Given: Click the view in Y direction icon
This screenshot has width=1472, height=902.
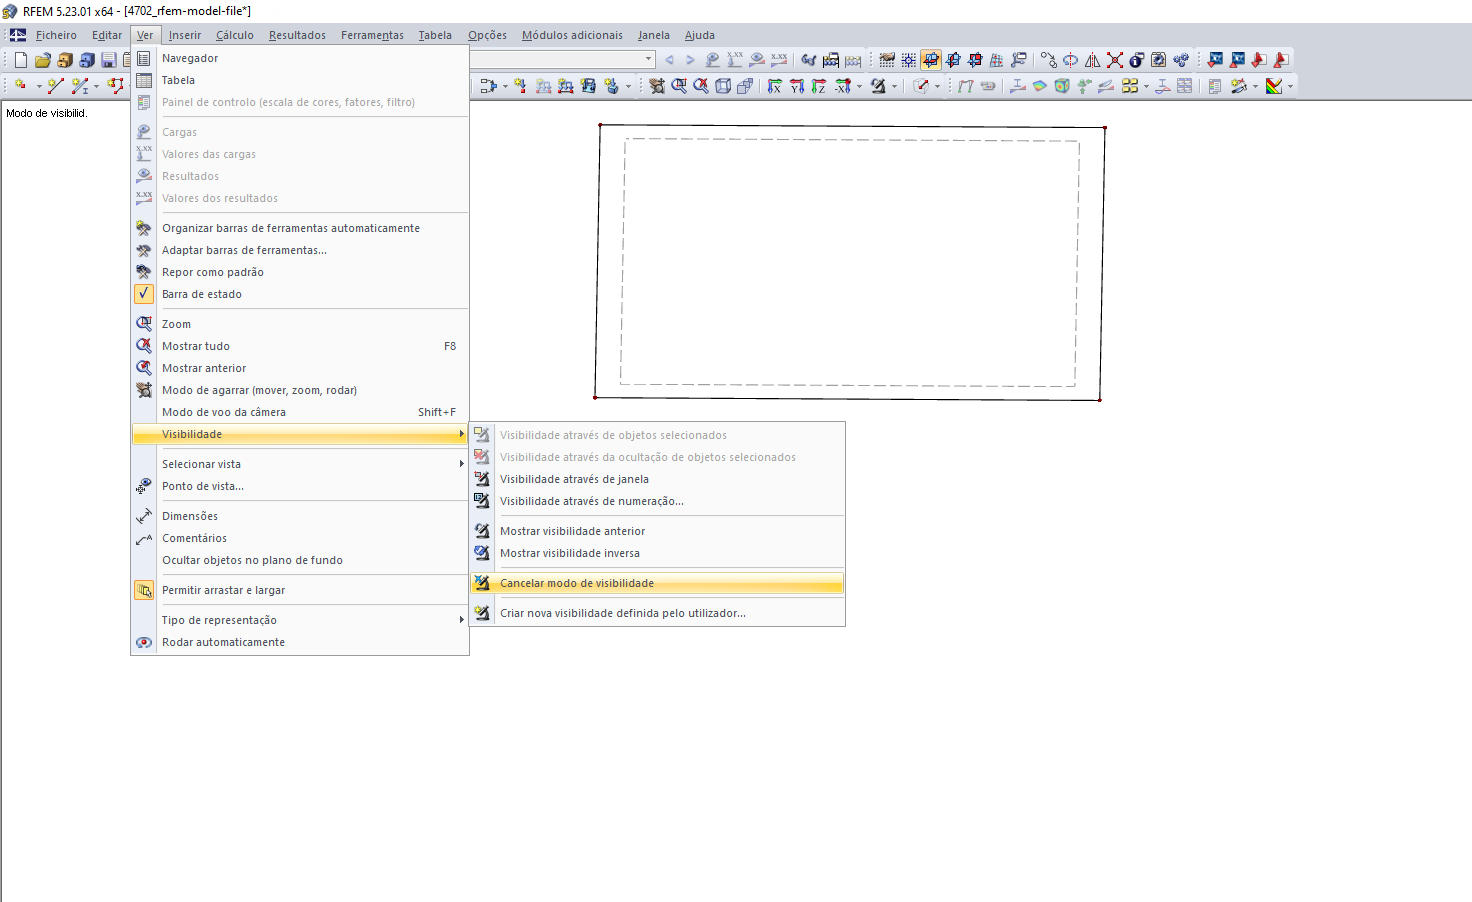Looking at the screenshot, I should pyautogui.click(x=797, y=86).
